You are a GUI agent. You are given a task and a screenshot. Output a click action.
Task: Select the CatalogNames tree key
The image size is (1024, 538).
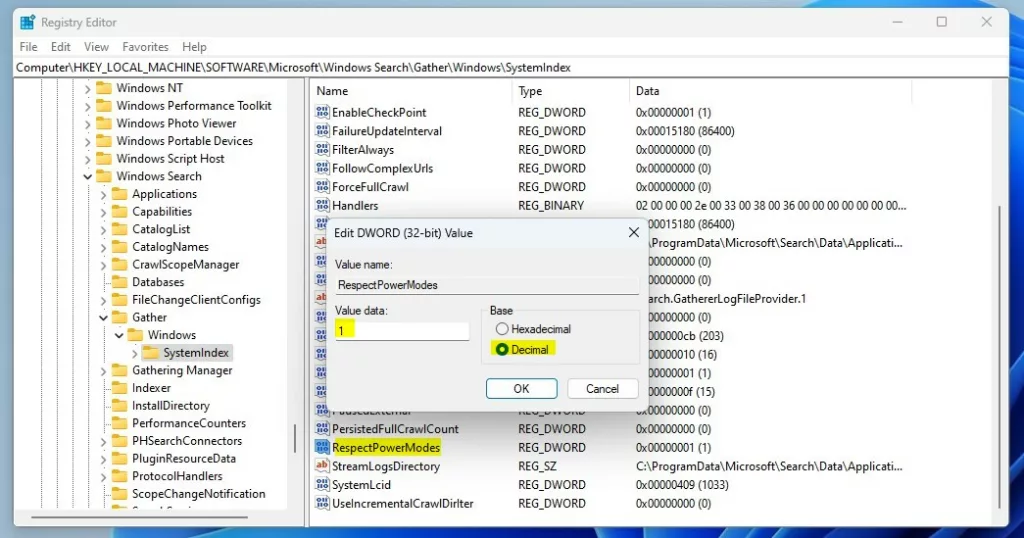[x=170, y=247]
